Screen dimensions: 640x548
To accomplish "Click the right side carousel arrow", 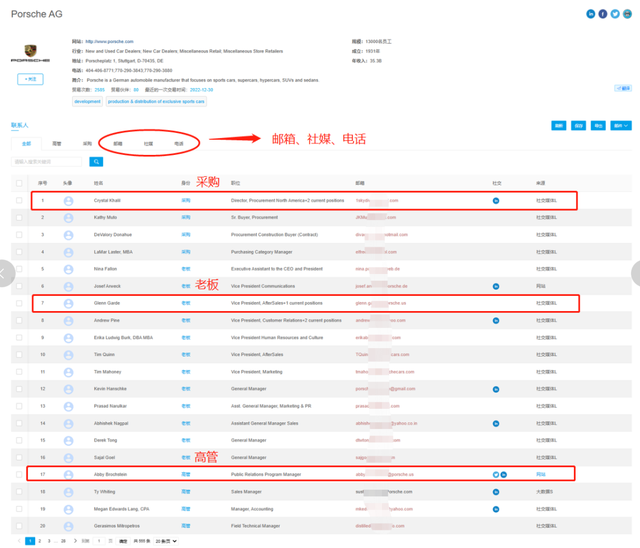I will coord(636,273).
